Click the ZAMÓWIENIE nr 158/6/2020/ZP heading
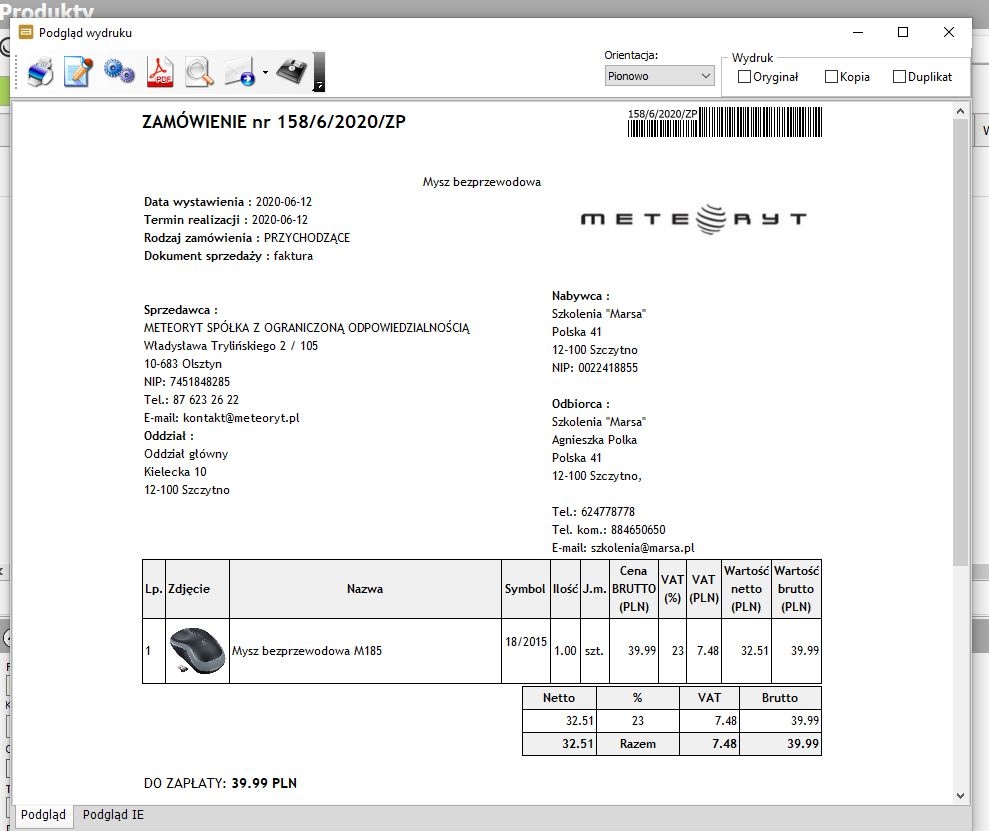Image resolution: width=989 pixels, height=831 pixels. tap(274, 122)
